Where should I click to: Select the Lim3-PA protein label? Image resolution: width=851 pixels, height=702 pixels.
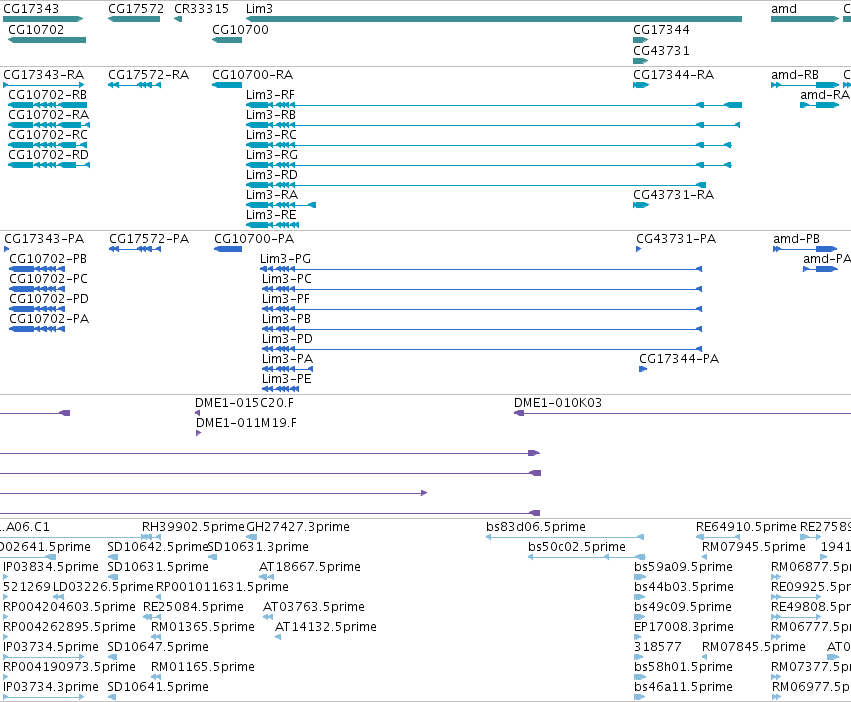pyautogui.click(x=288, y=359)
